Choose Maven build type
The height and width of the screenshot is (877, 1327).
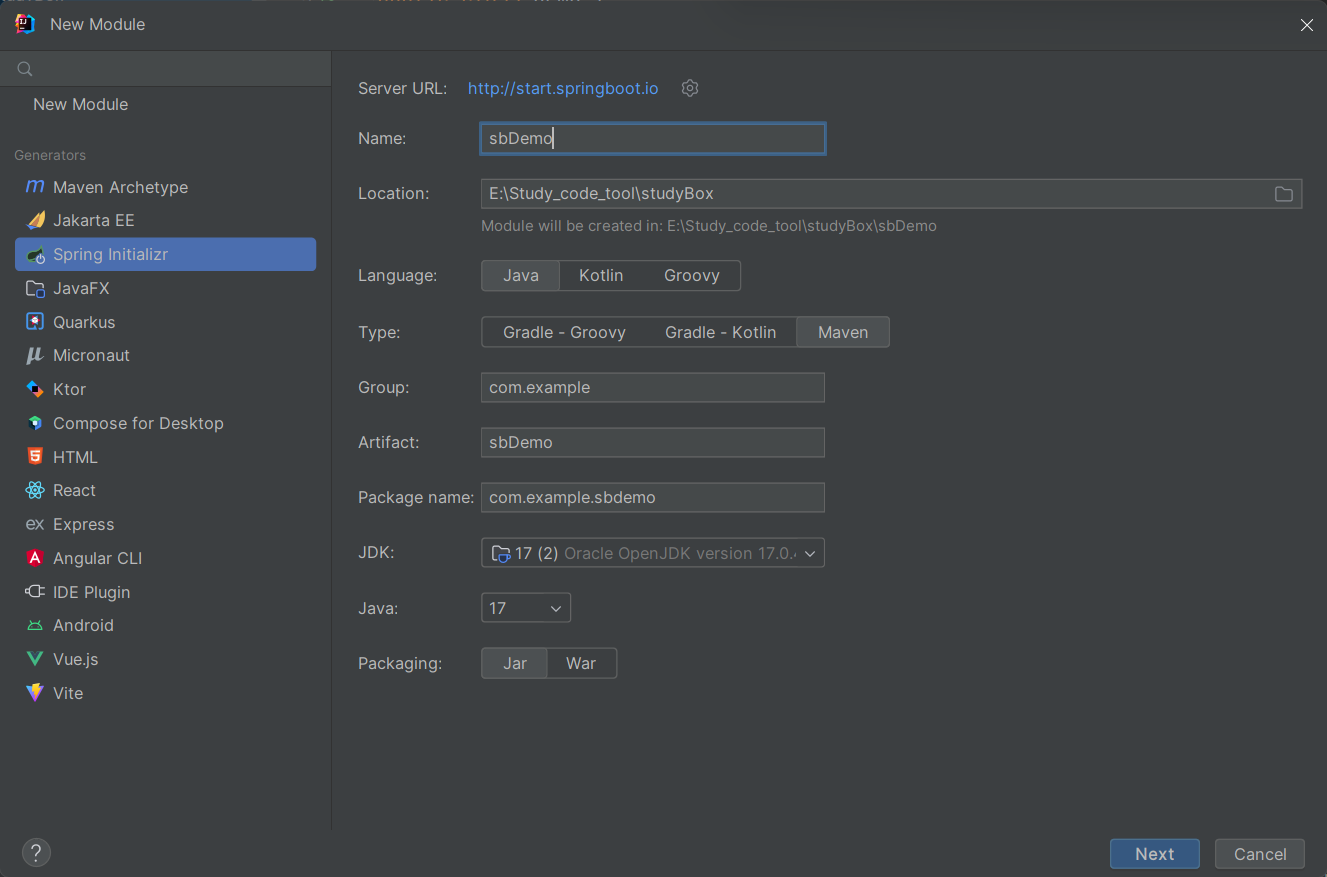[843, 332]
